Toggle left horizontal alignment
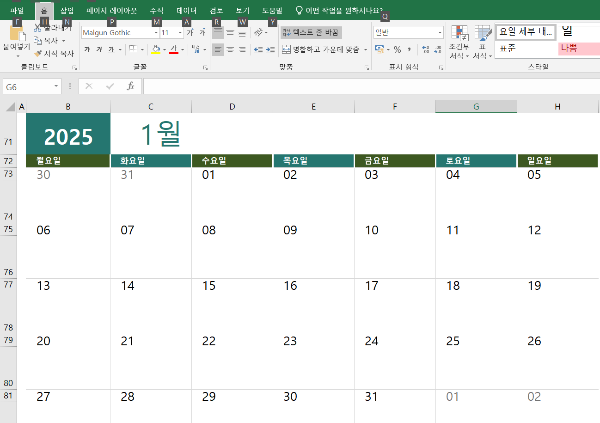 [218, 49]
